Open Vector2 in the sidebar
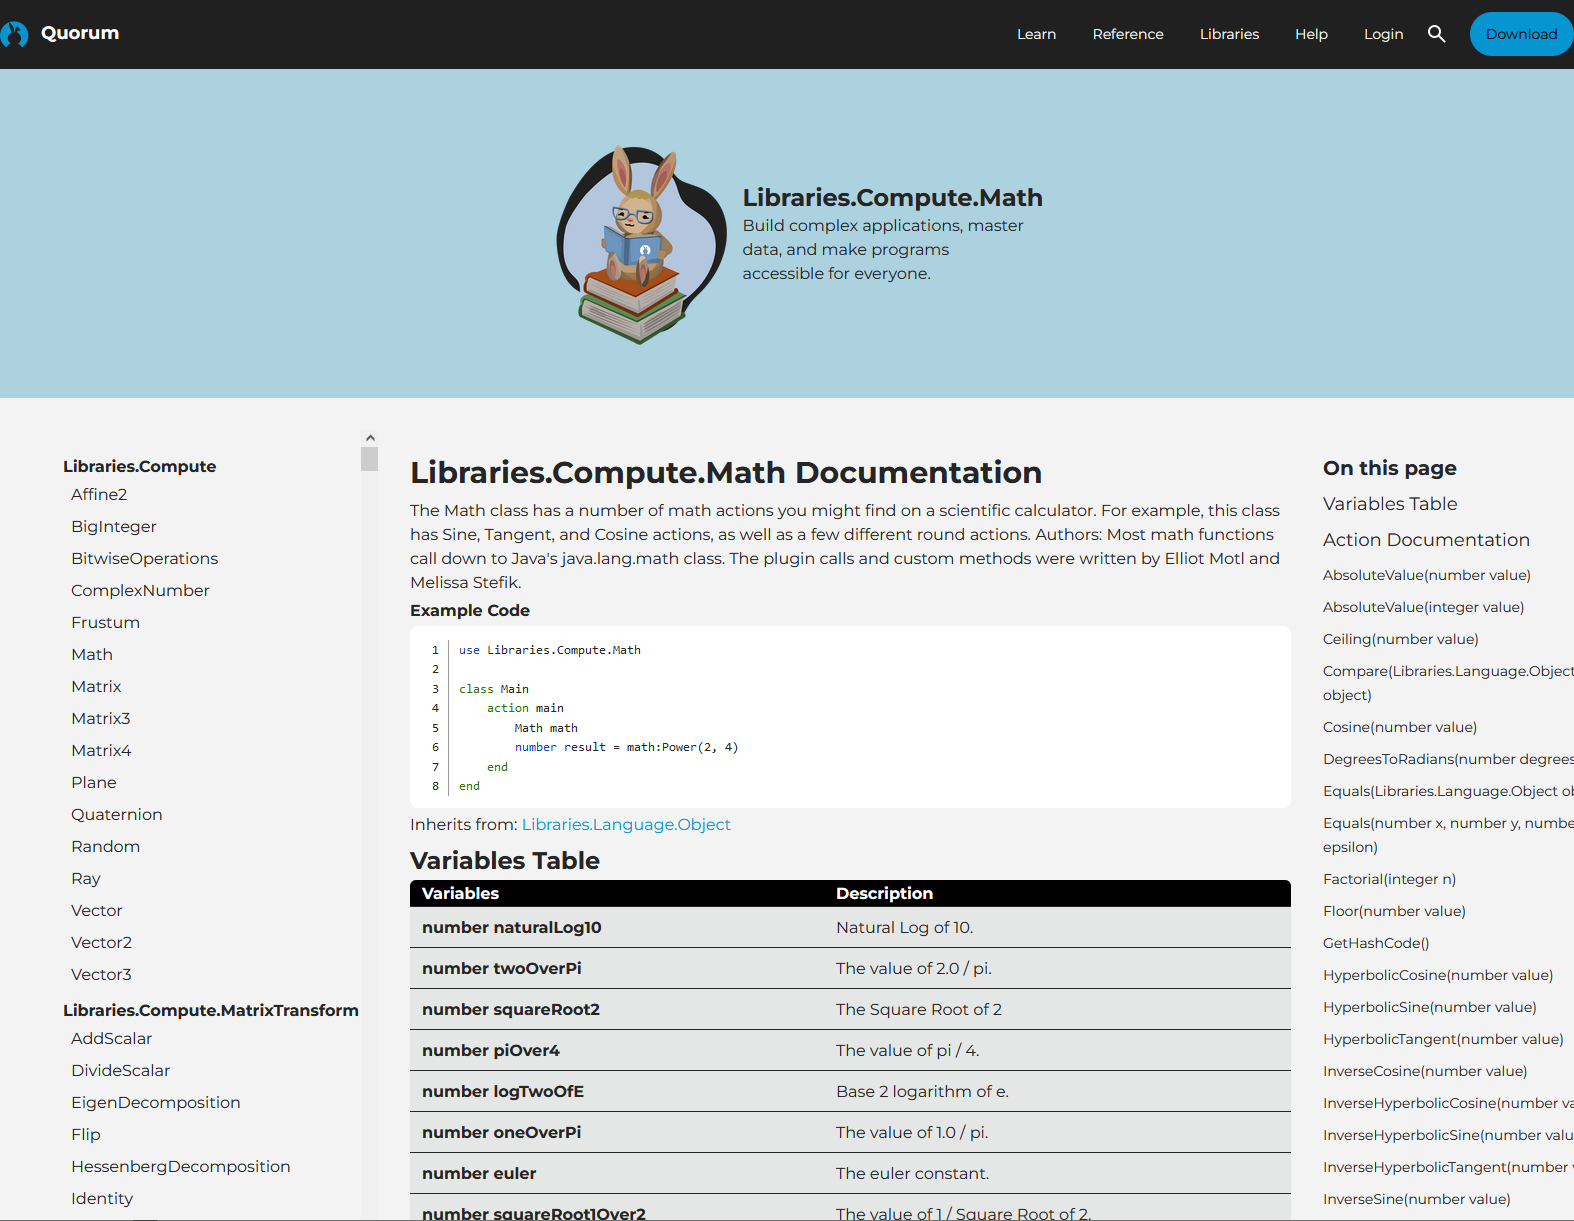The height and width of the screenshot is (1221, 1574). [x=101, y=942]
